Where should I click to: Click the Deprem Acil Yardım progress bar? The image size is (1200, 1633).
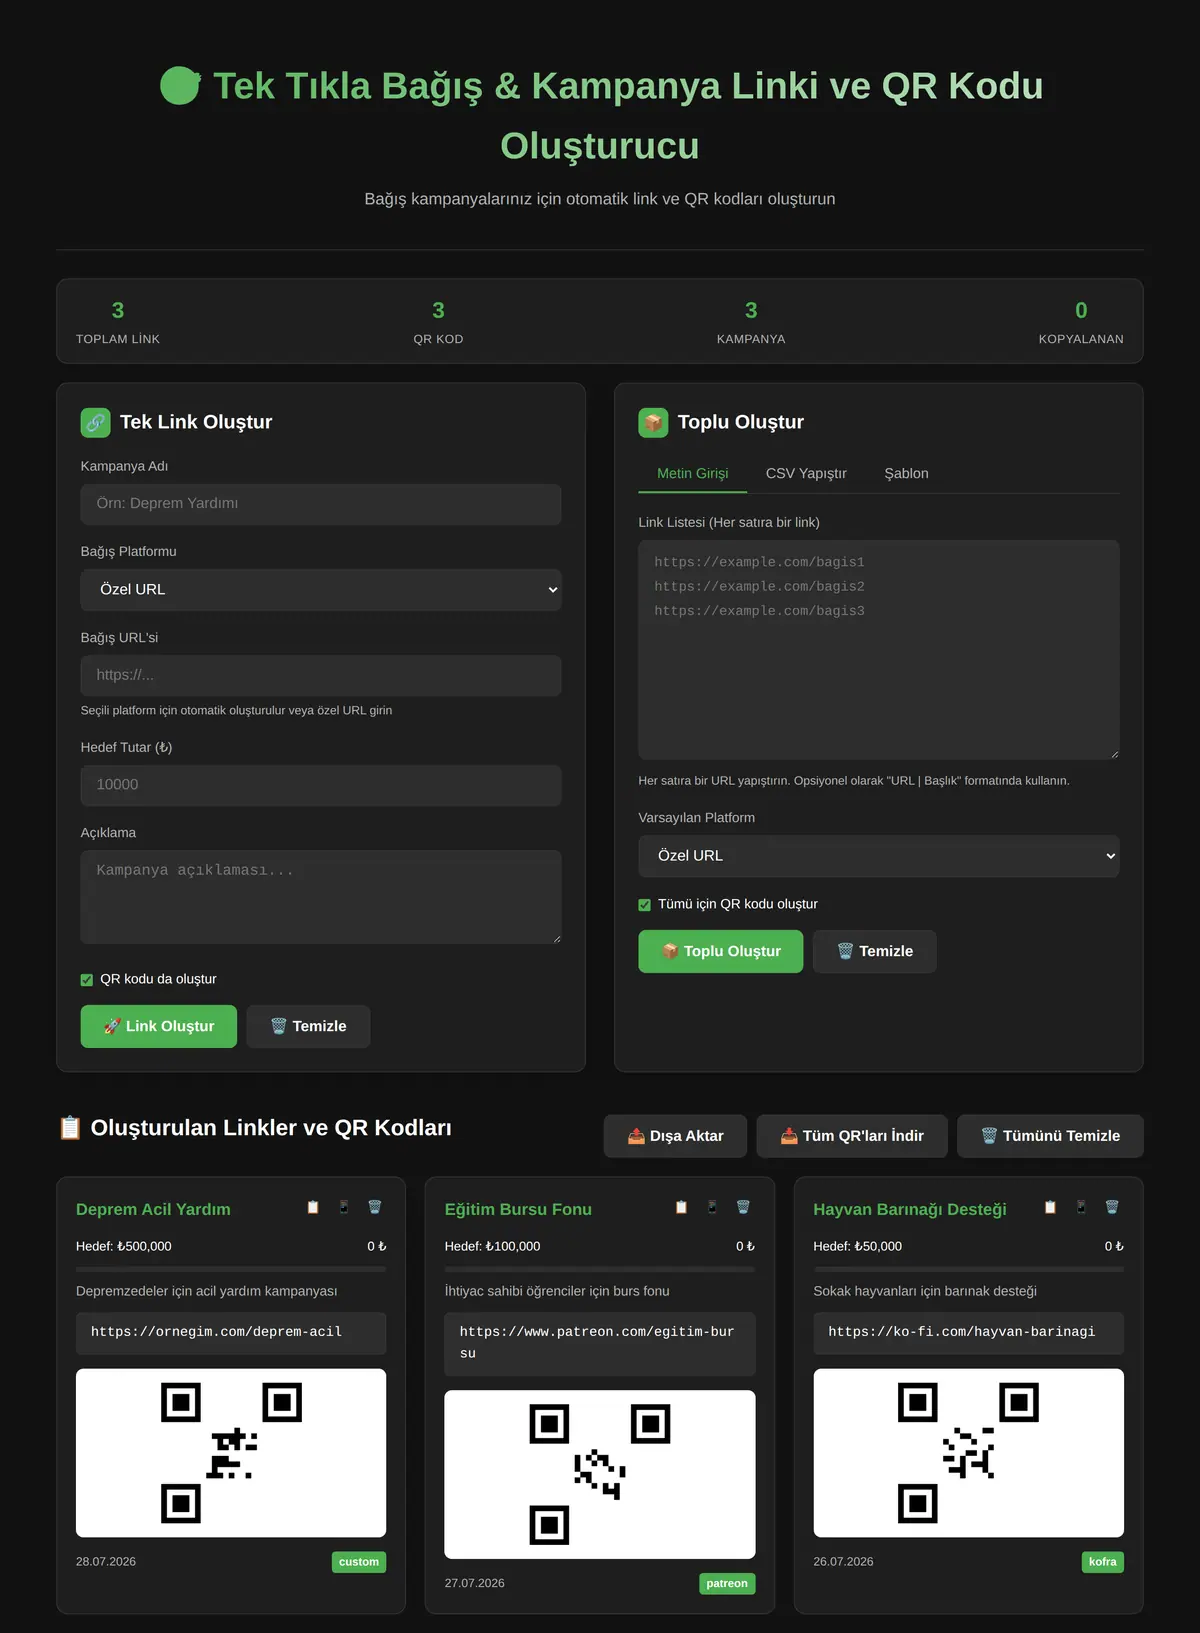pos(231,1269)
